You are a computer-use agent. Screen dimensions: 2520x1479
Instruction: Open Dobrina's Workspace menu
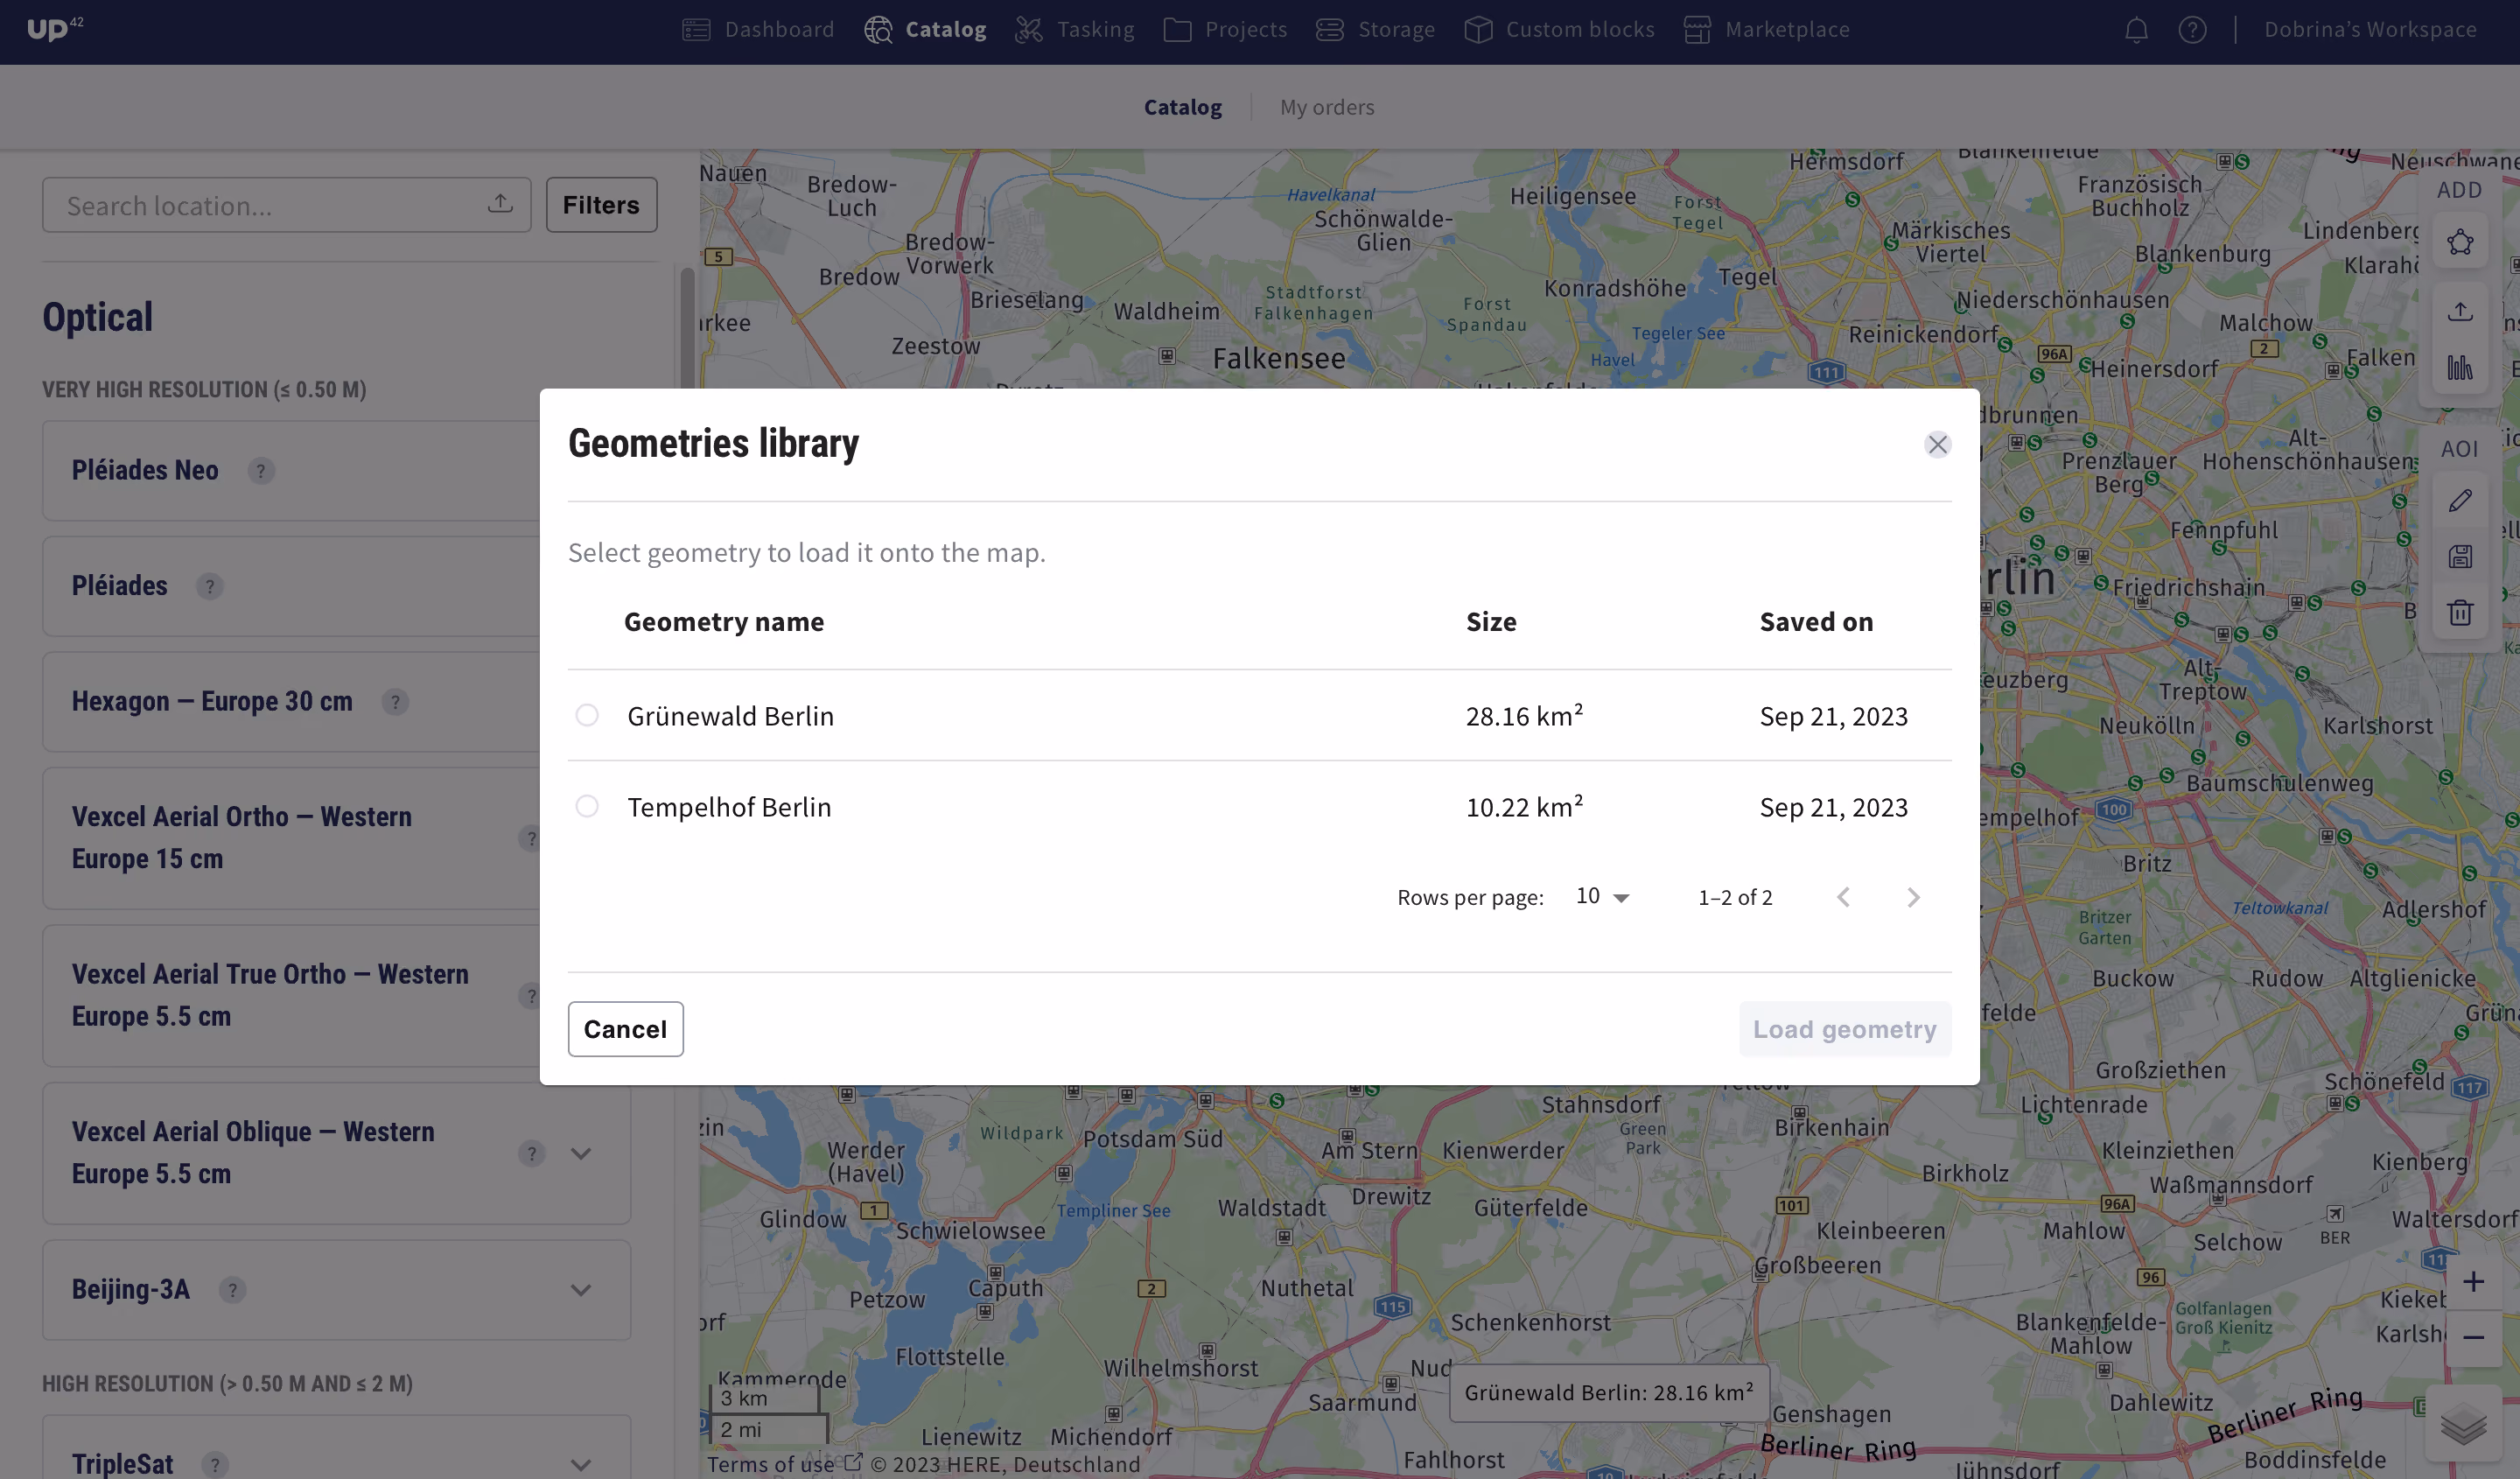click(x=2370, y=30)
